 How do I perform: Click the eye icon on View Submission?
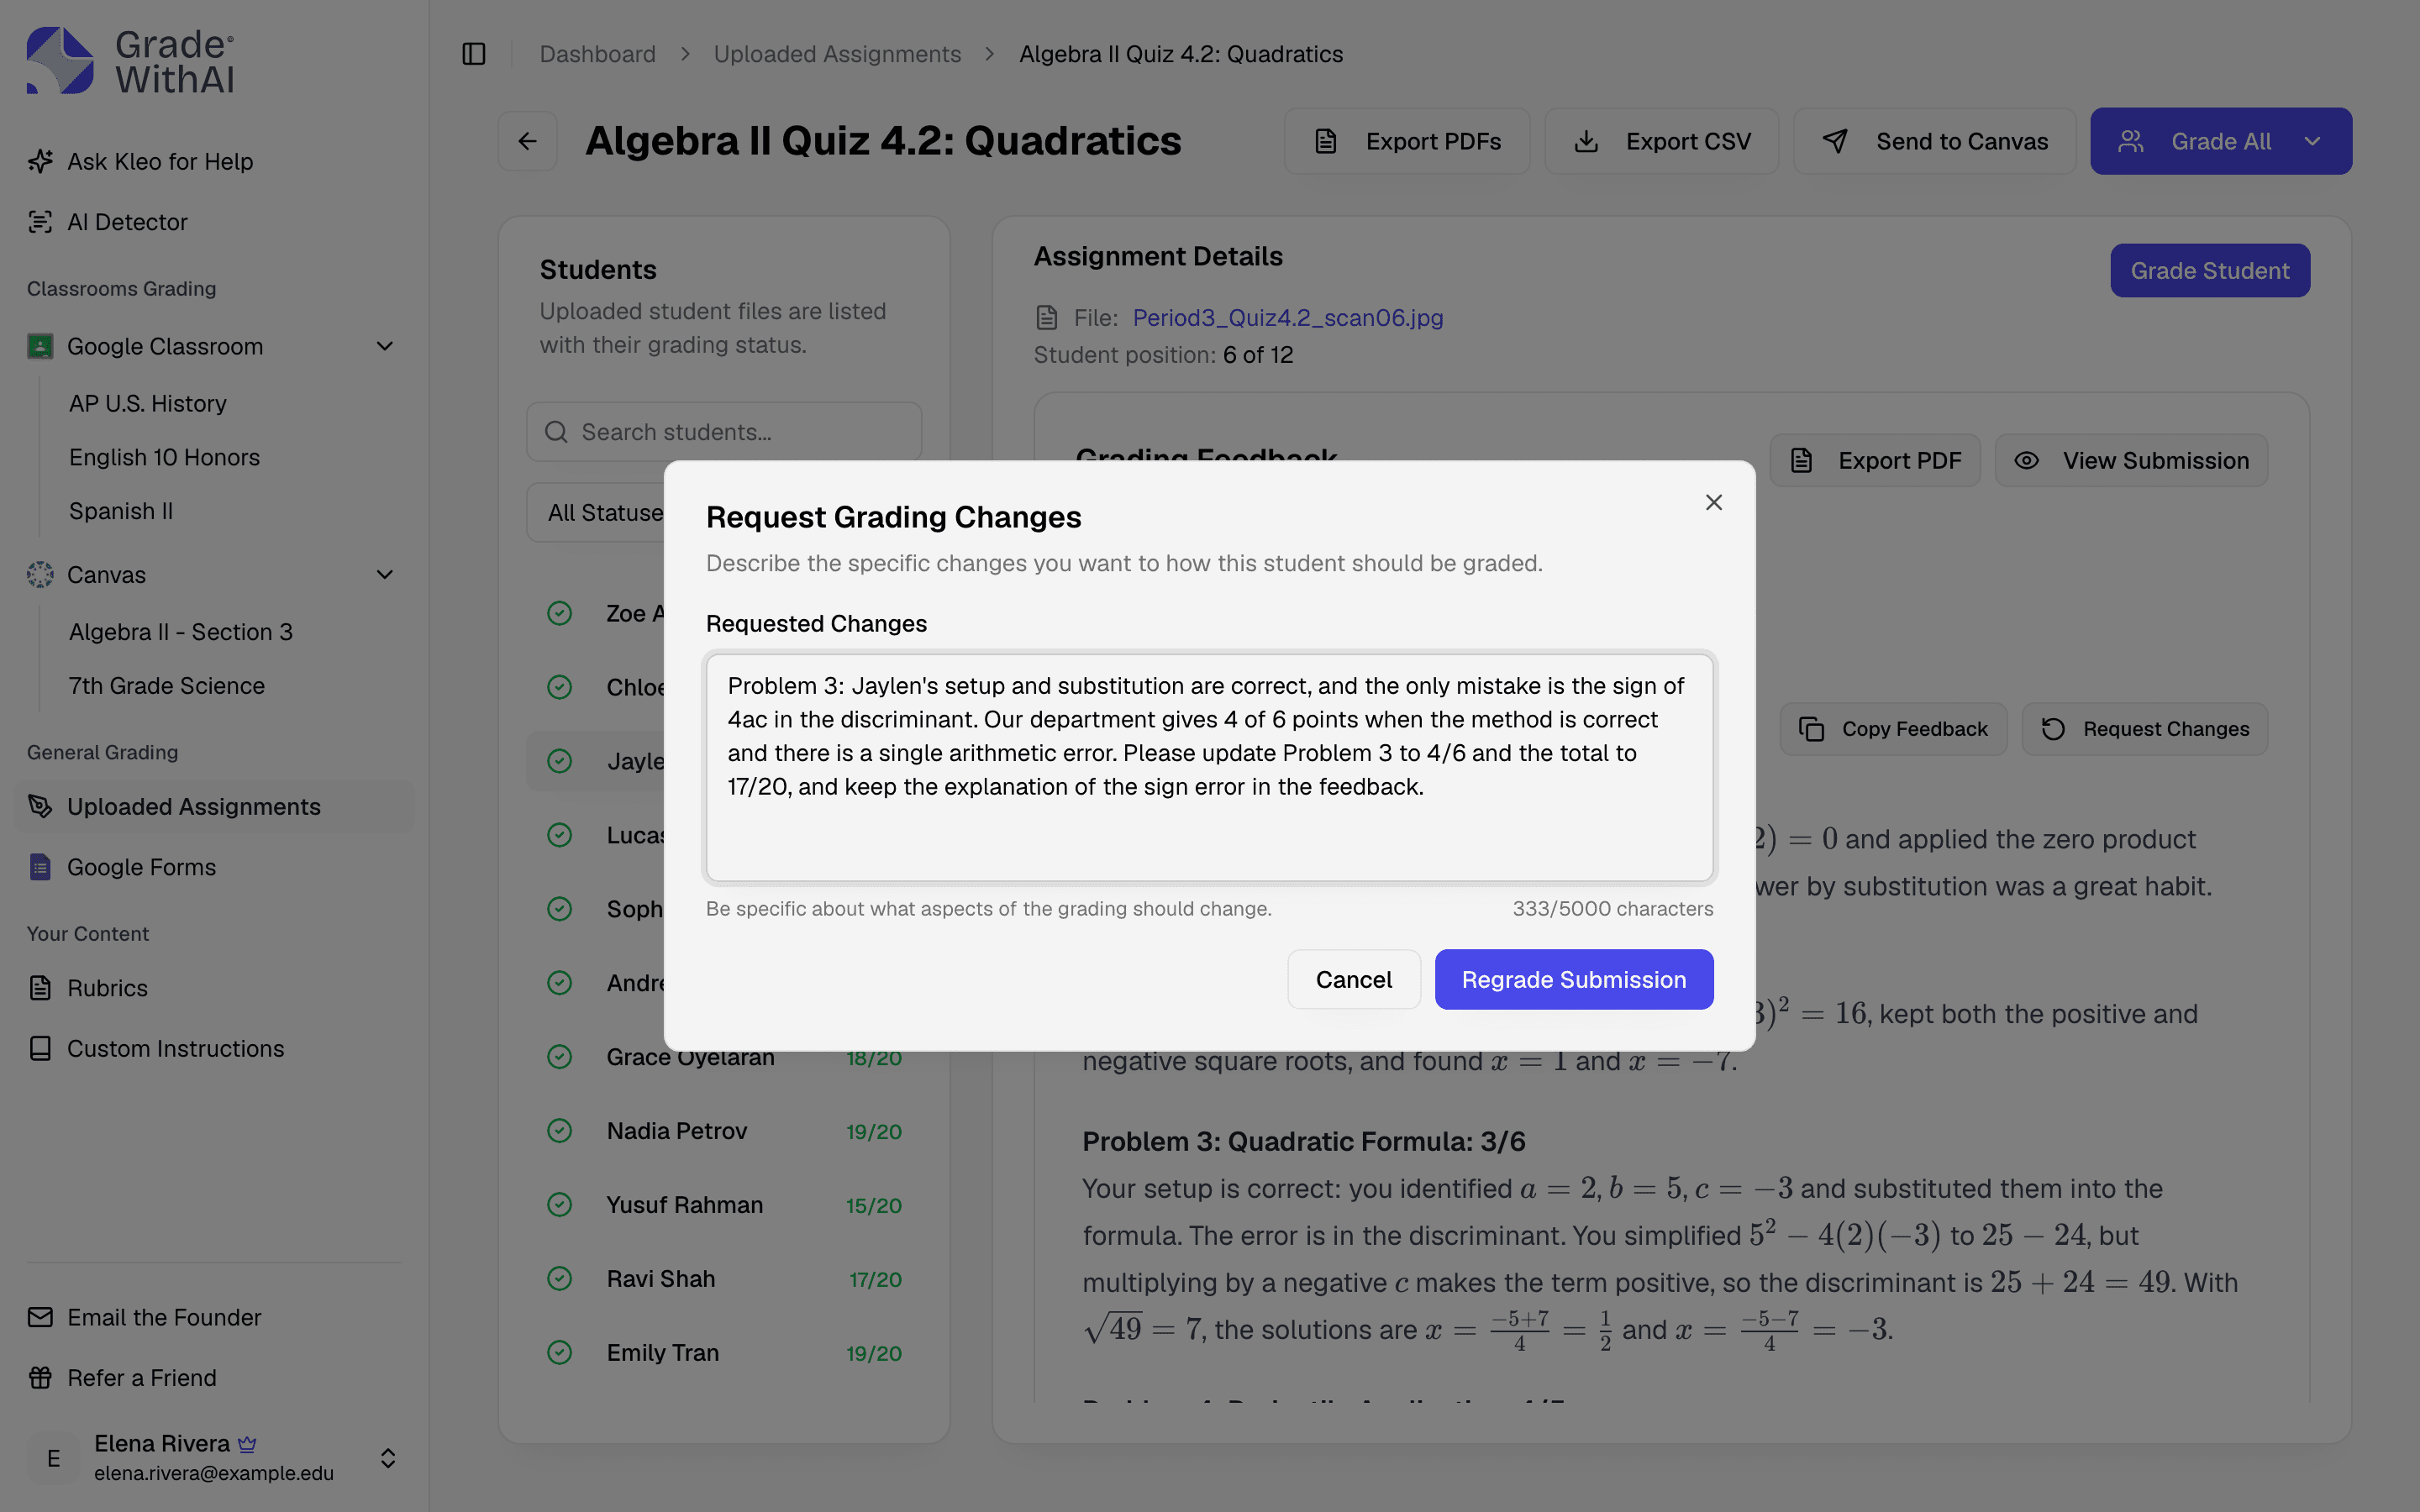click(x=2027, y=460)
